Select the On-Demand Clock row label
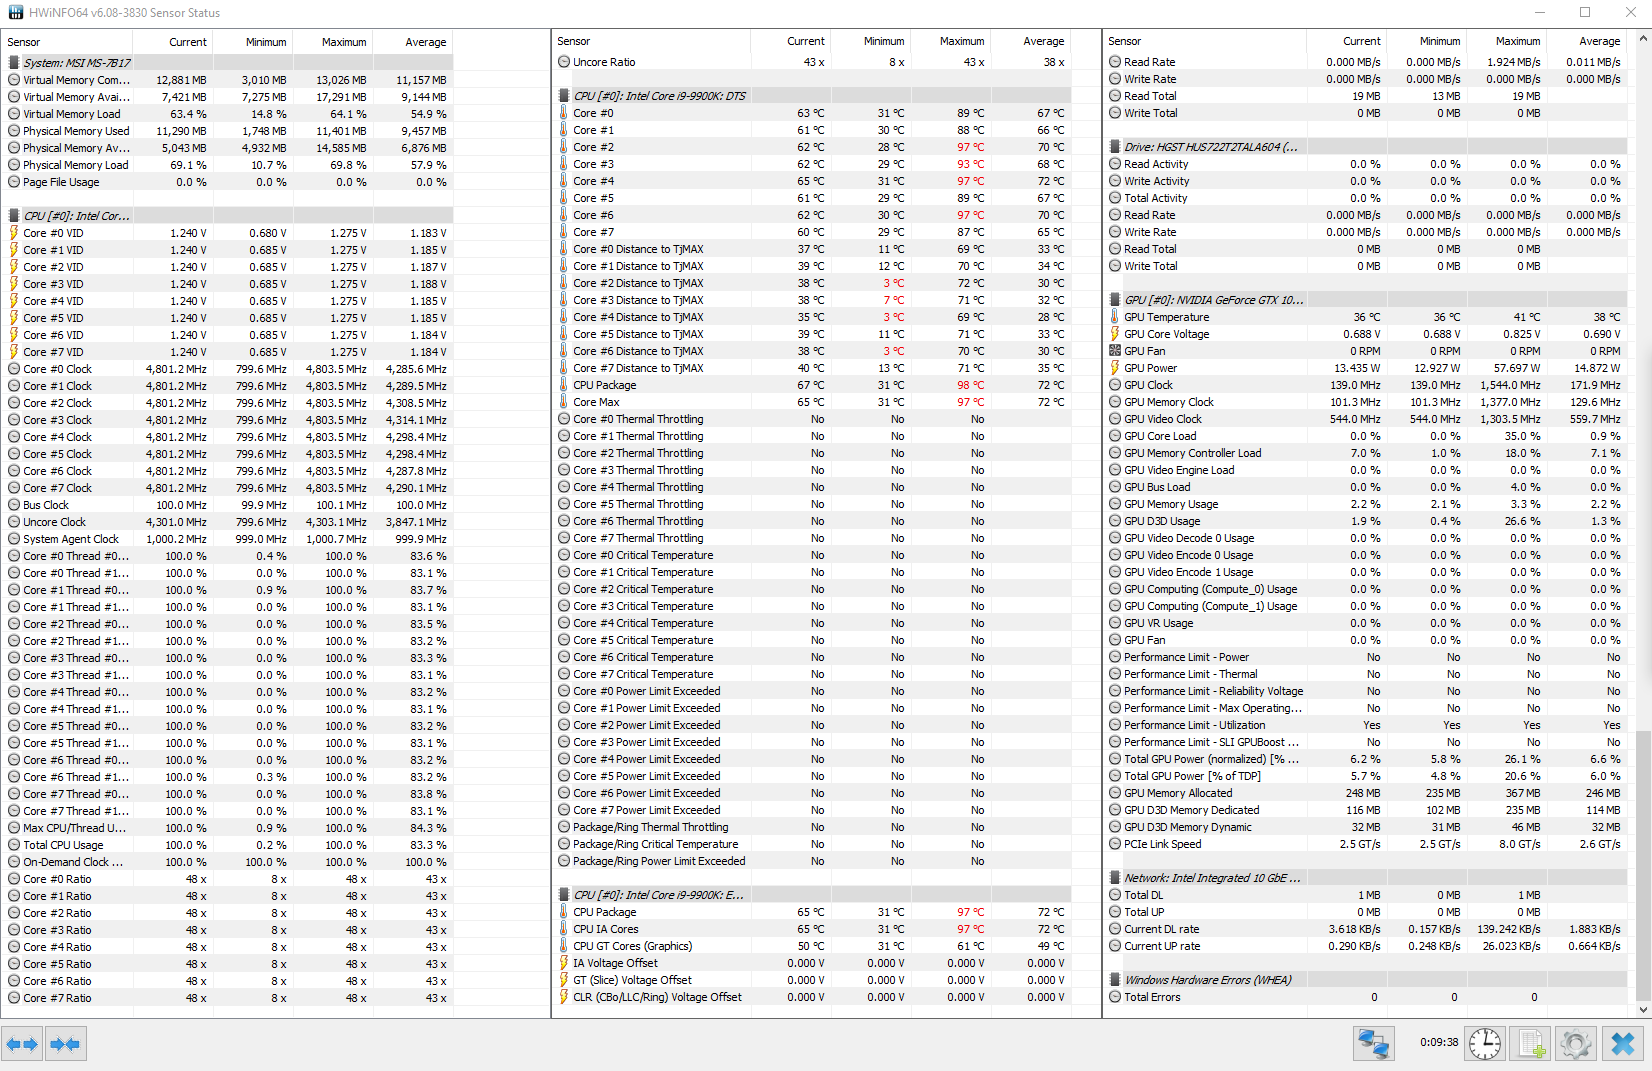The image size is (1652, 1071). pos(73,862)
